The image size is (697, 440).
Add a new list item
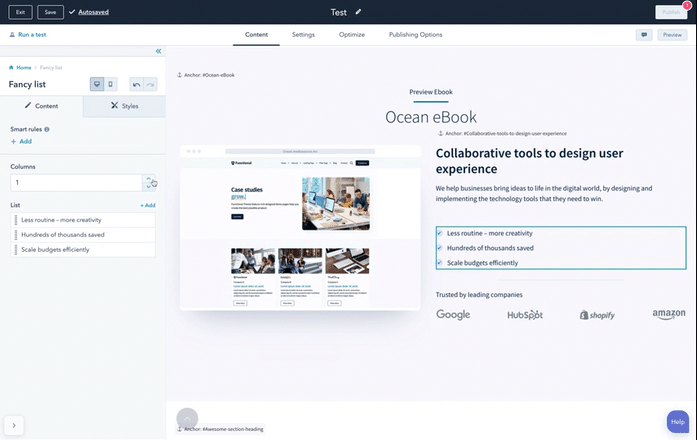pyautogui.click(x=147, y=205)
